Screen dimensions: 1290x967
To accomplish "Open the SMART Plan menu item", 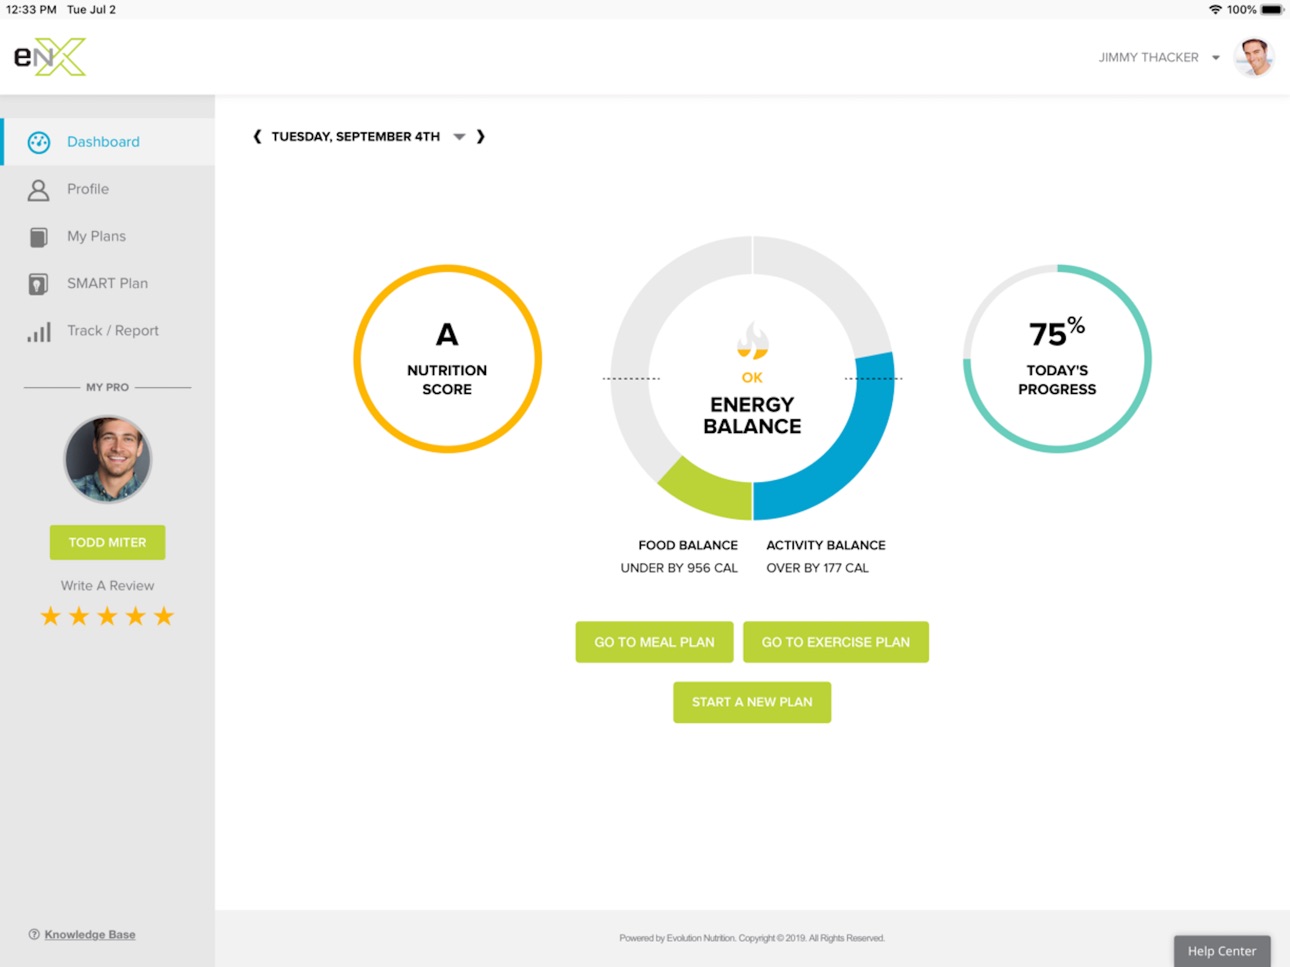I will coord(107,283).
